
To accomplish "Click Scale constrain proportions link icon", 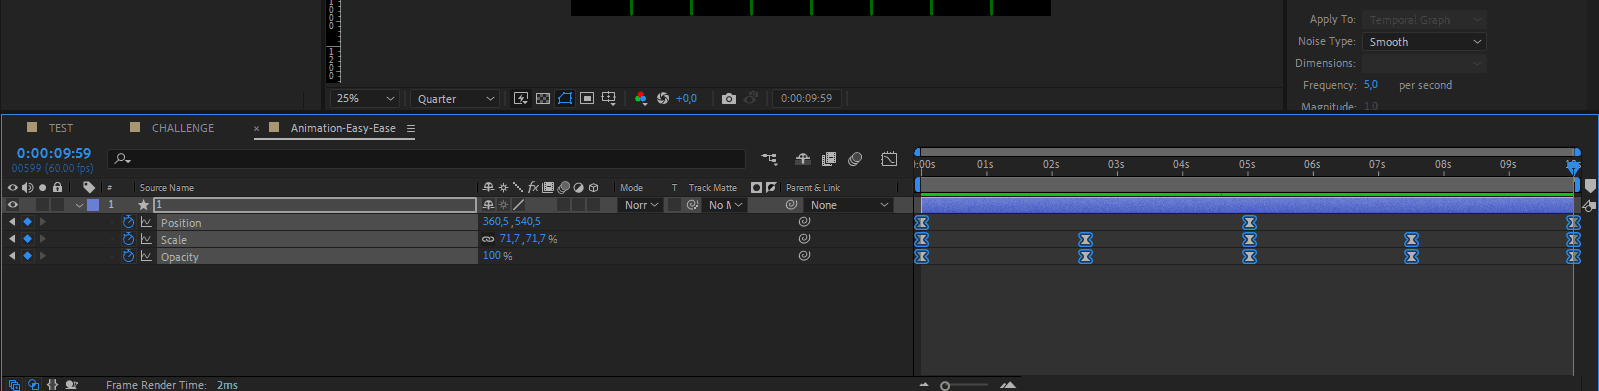I will point(488,239).
